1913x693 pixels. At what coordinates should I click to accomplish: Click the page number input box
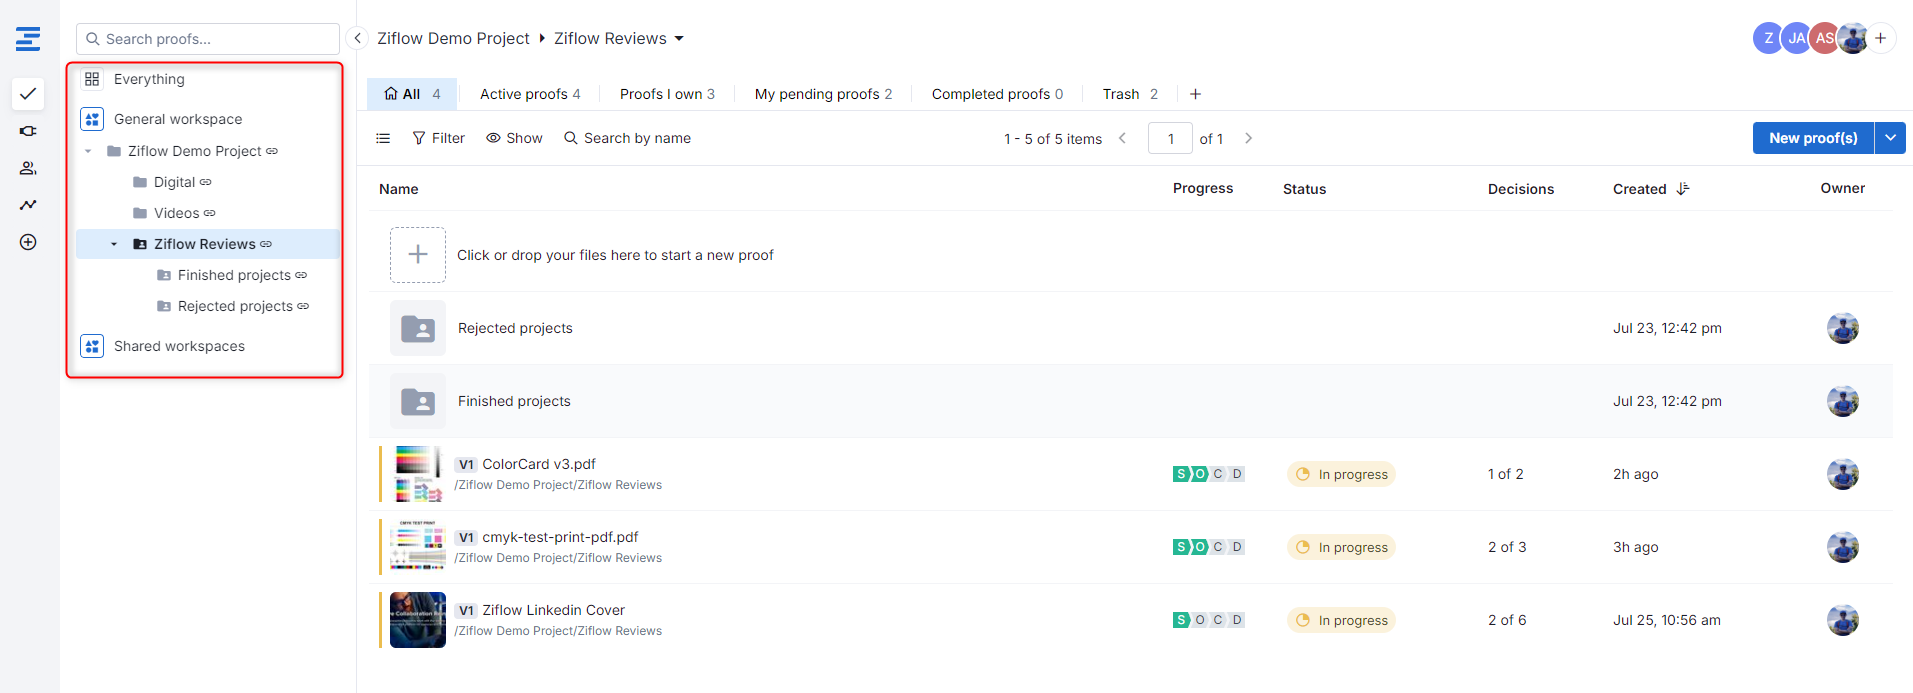point(1170,138)
